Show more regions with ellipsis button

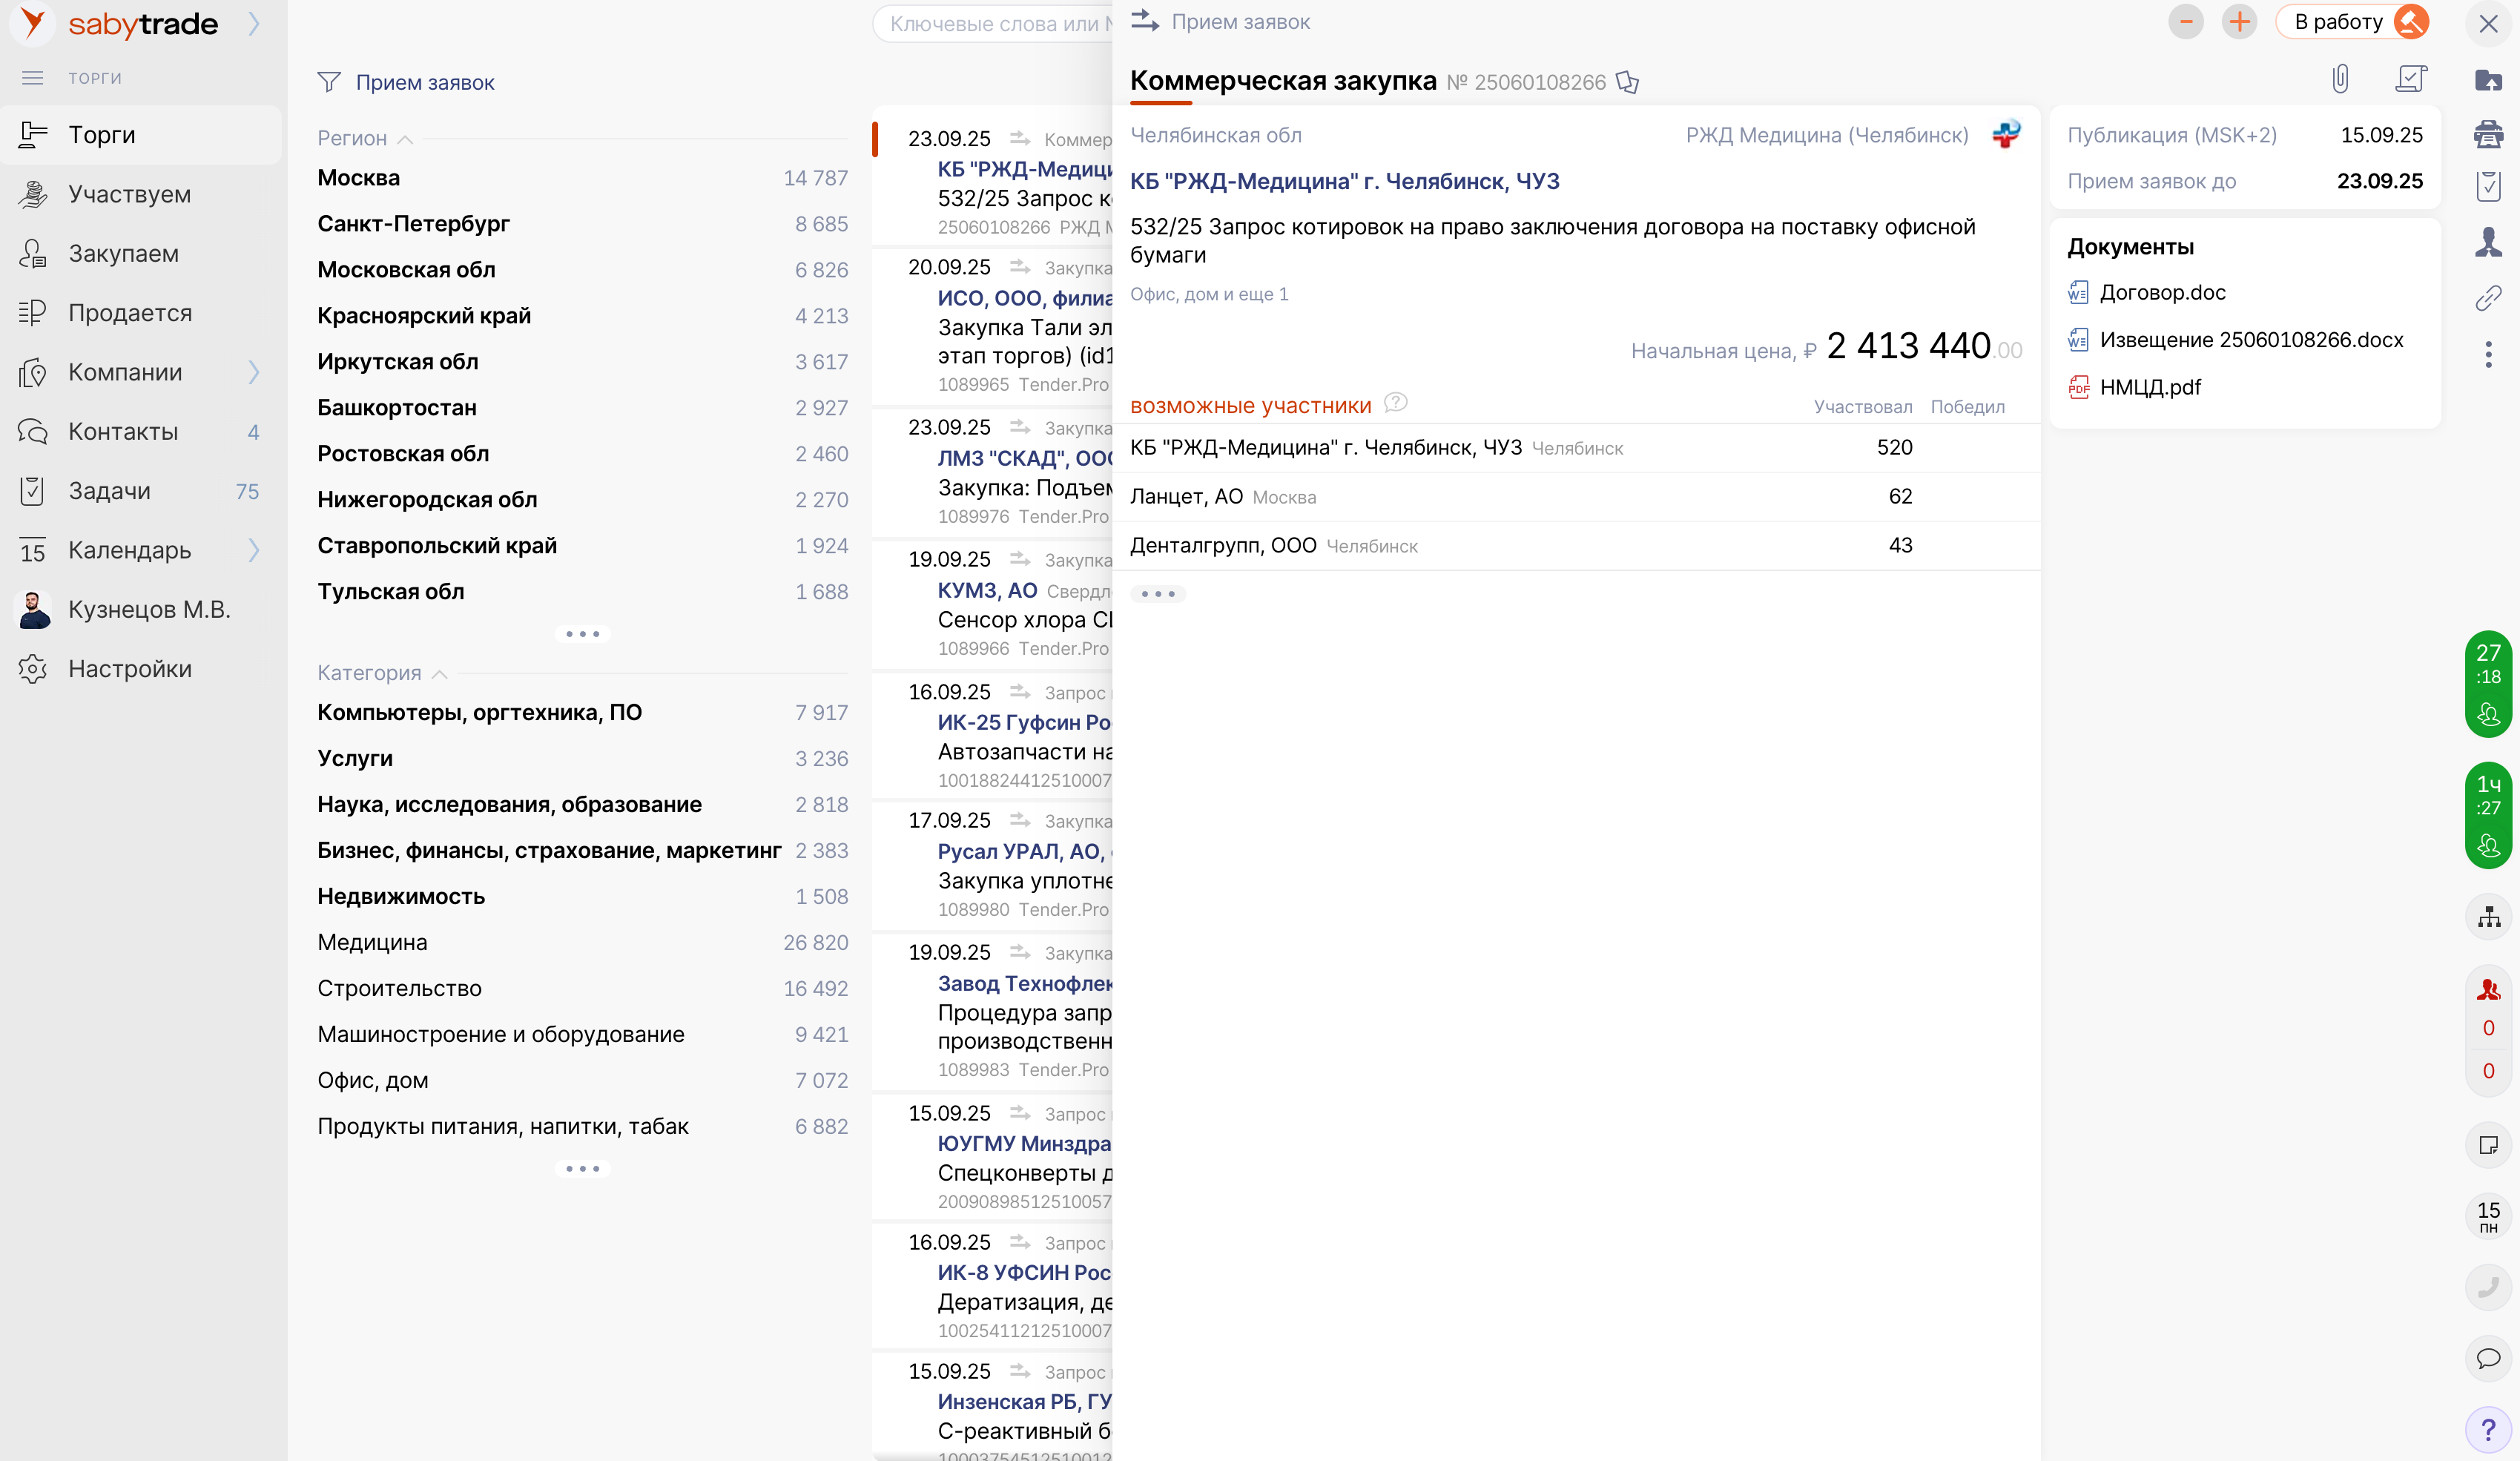[x=582, y=634]
